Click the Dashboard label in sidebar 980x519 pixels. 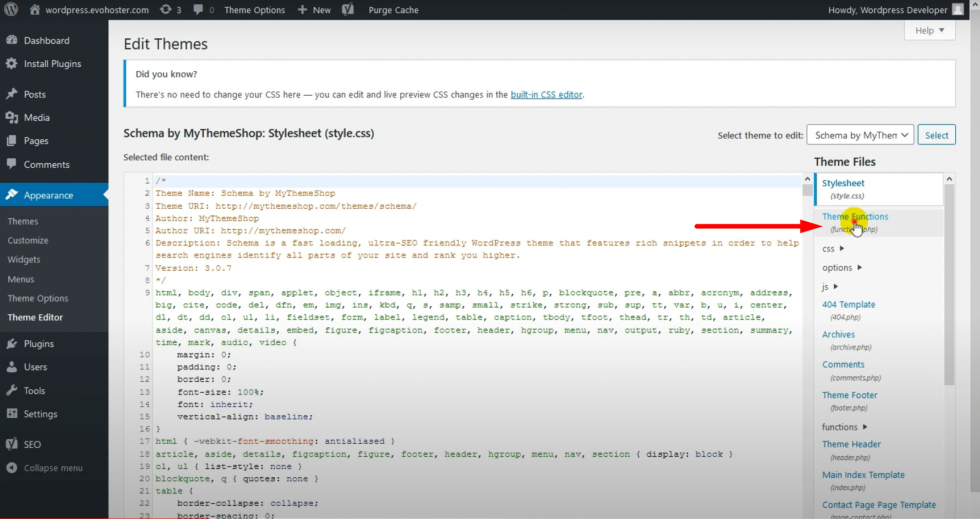coord(47,41)
